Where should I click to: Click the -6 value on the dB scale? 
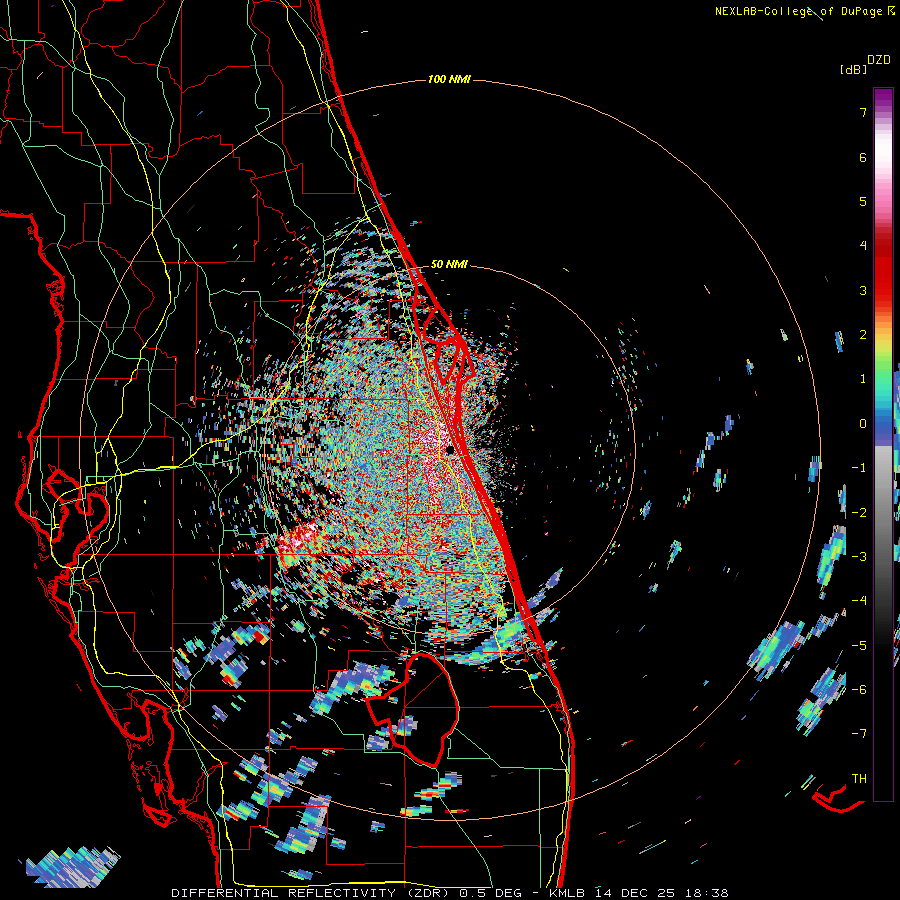859,689
